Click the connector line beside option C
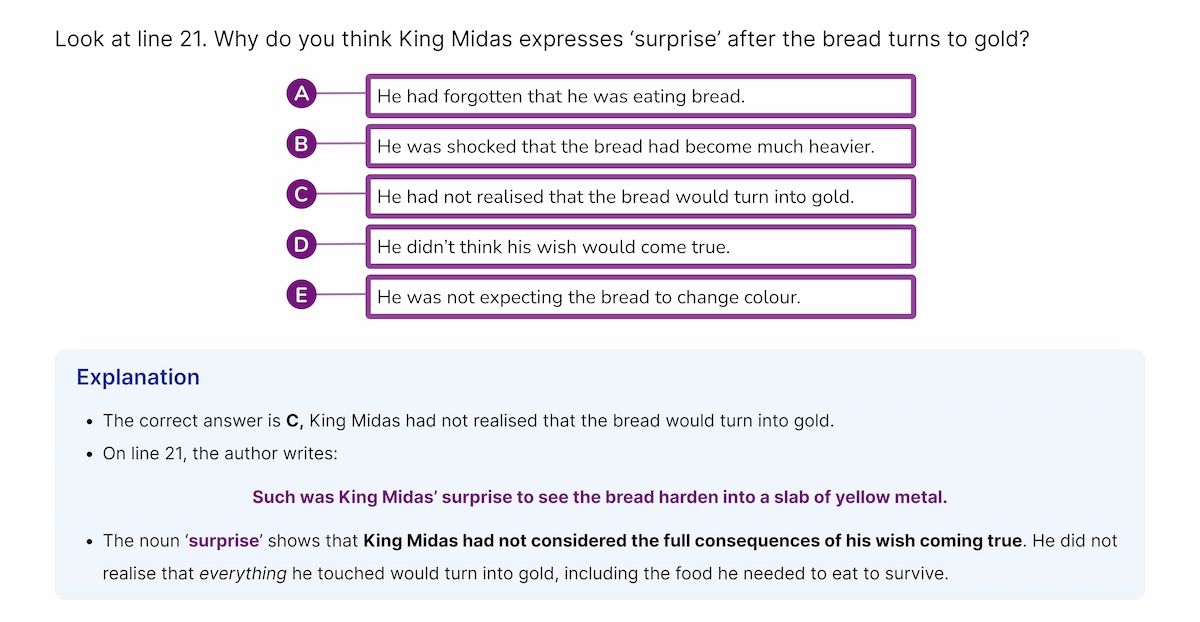 (342, 194)
